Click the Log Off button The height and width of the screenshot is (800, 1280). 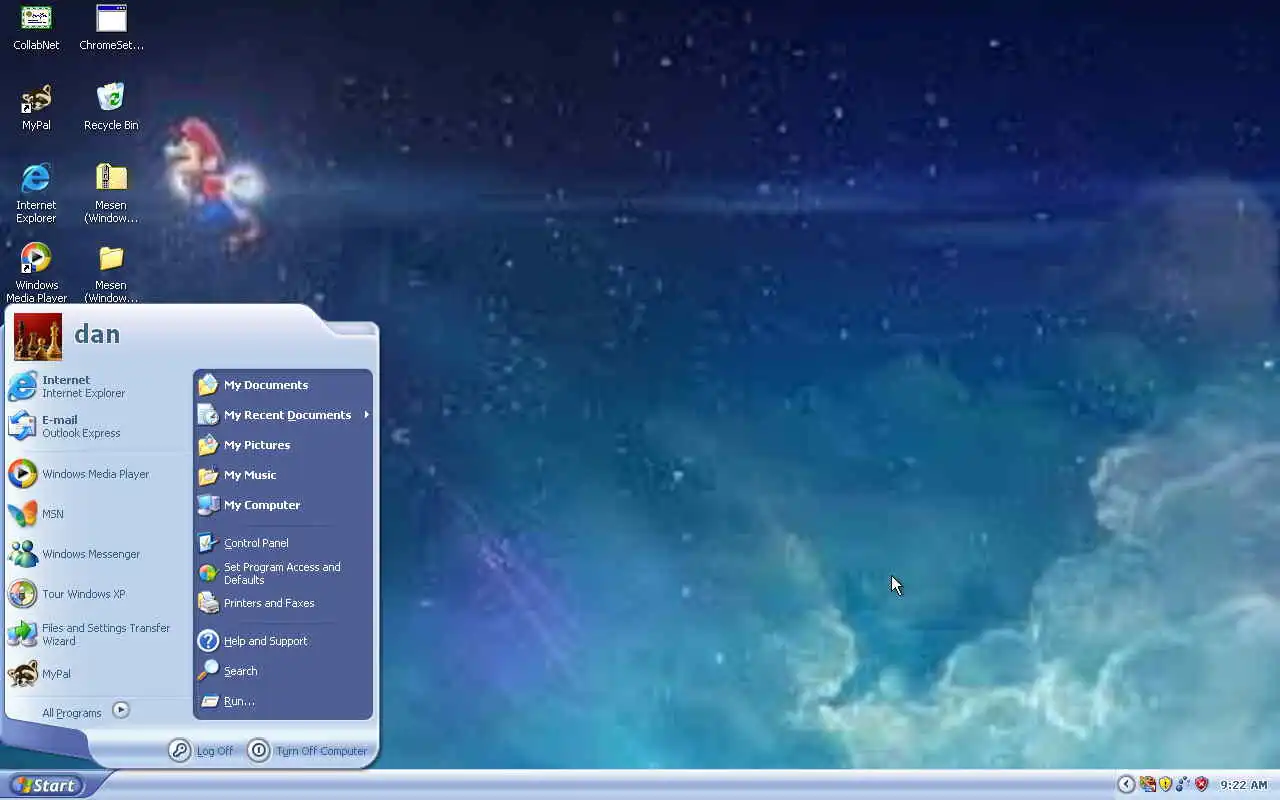pyautogui.click(x=201, y=750)
